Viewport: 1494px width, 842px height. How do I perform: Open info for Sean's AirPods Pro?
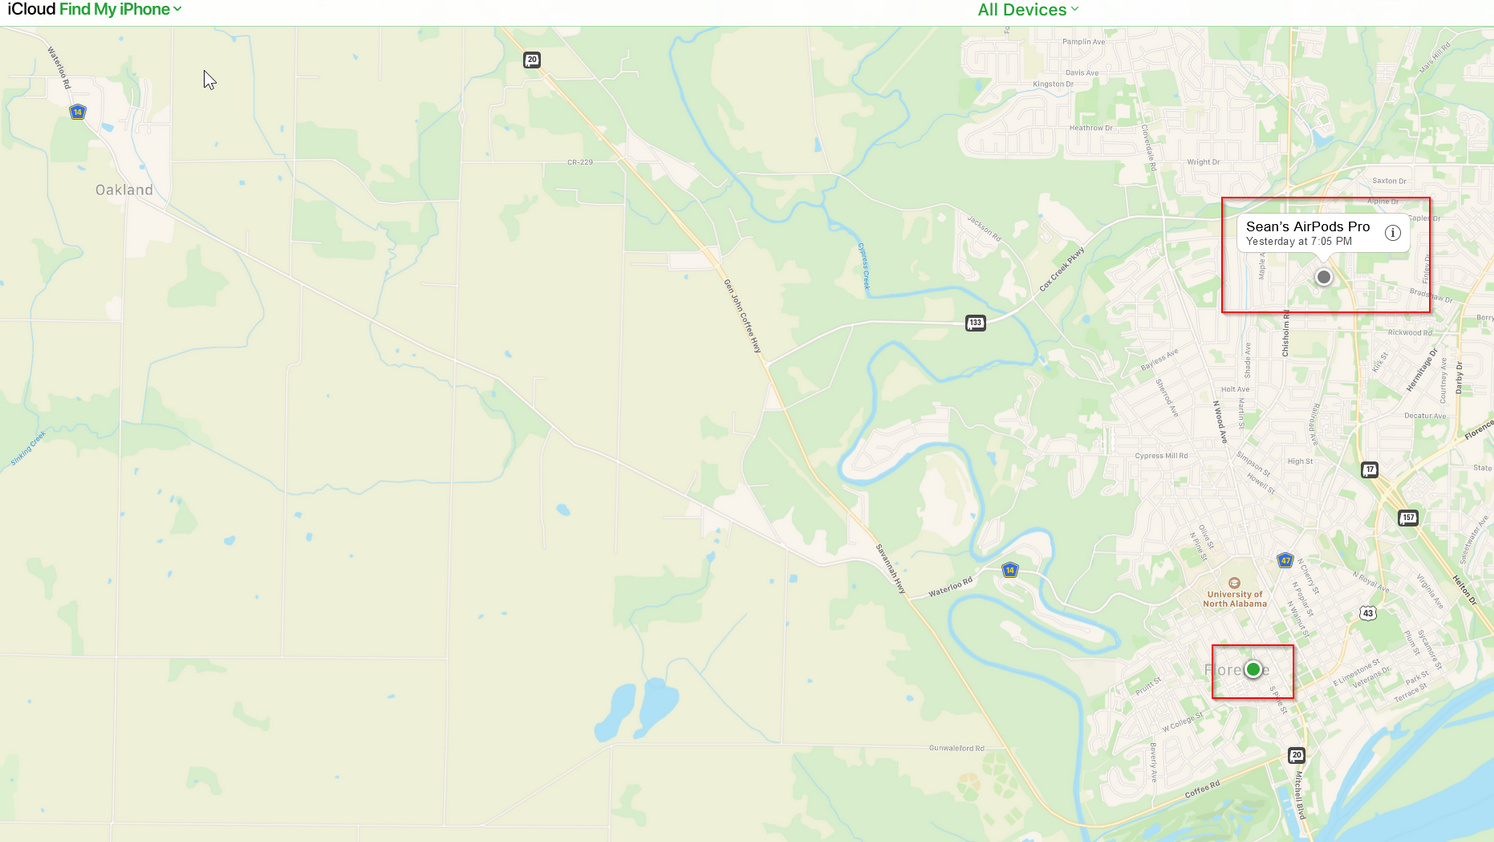tap(1392, 233)
